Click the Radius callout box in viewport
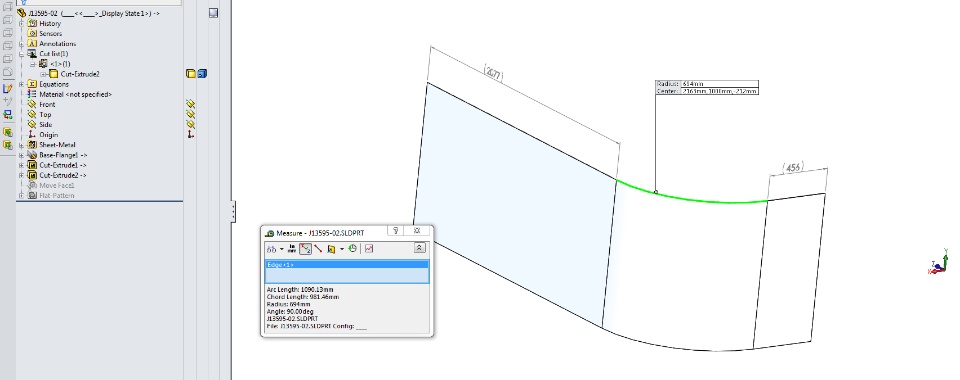This screenshot has width=960, height=380. [707, 87]
